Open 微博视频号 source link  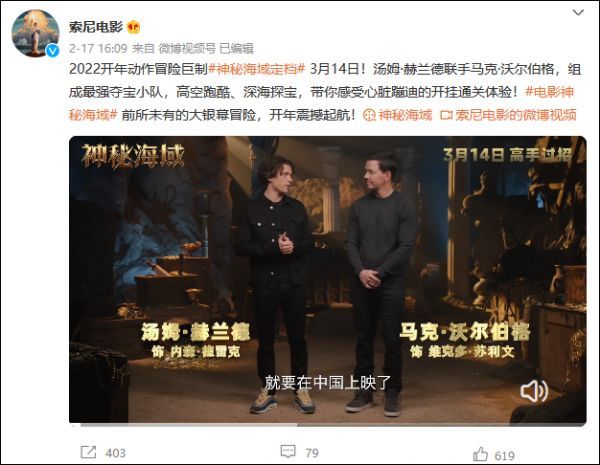coord(187,48)
